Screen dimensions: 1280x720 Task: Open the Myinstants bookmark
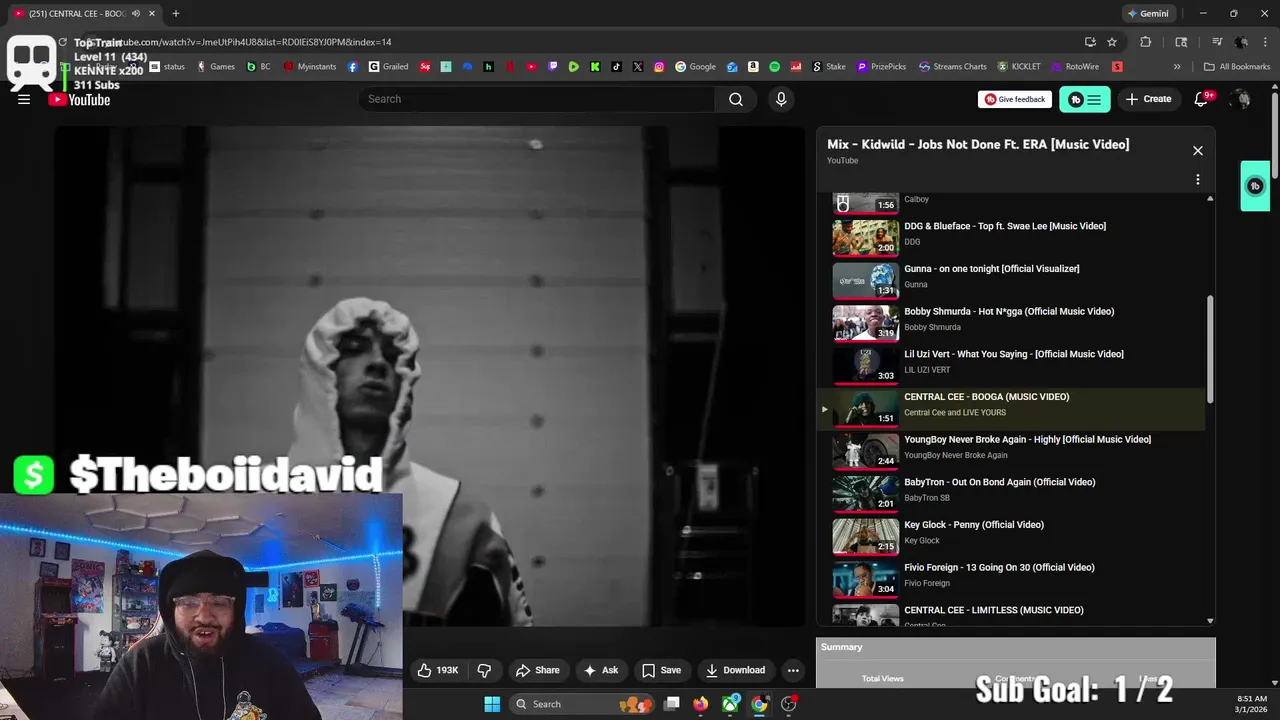tap(310, 67)
